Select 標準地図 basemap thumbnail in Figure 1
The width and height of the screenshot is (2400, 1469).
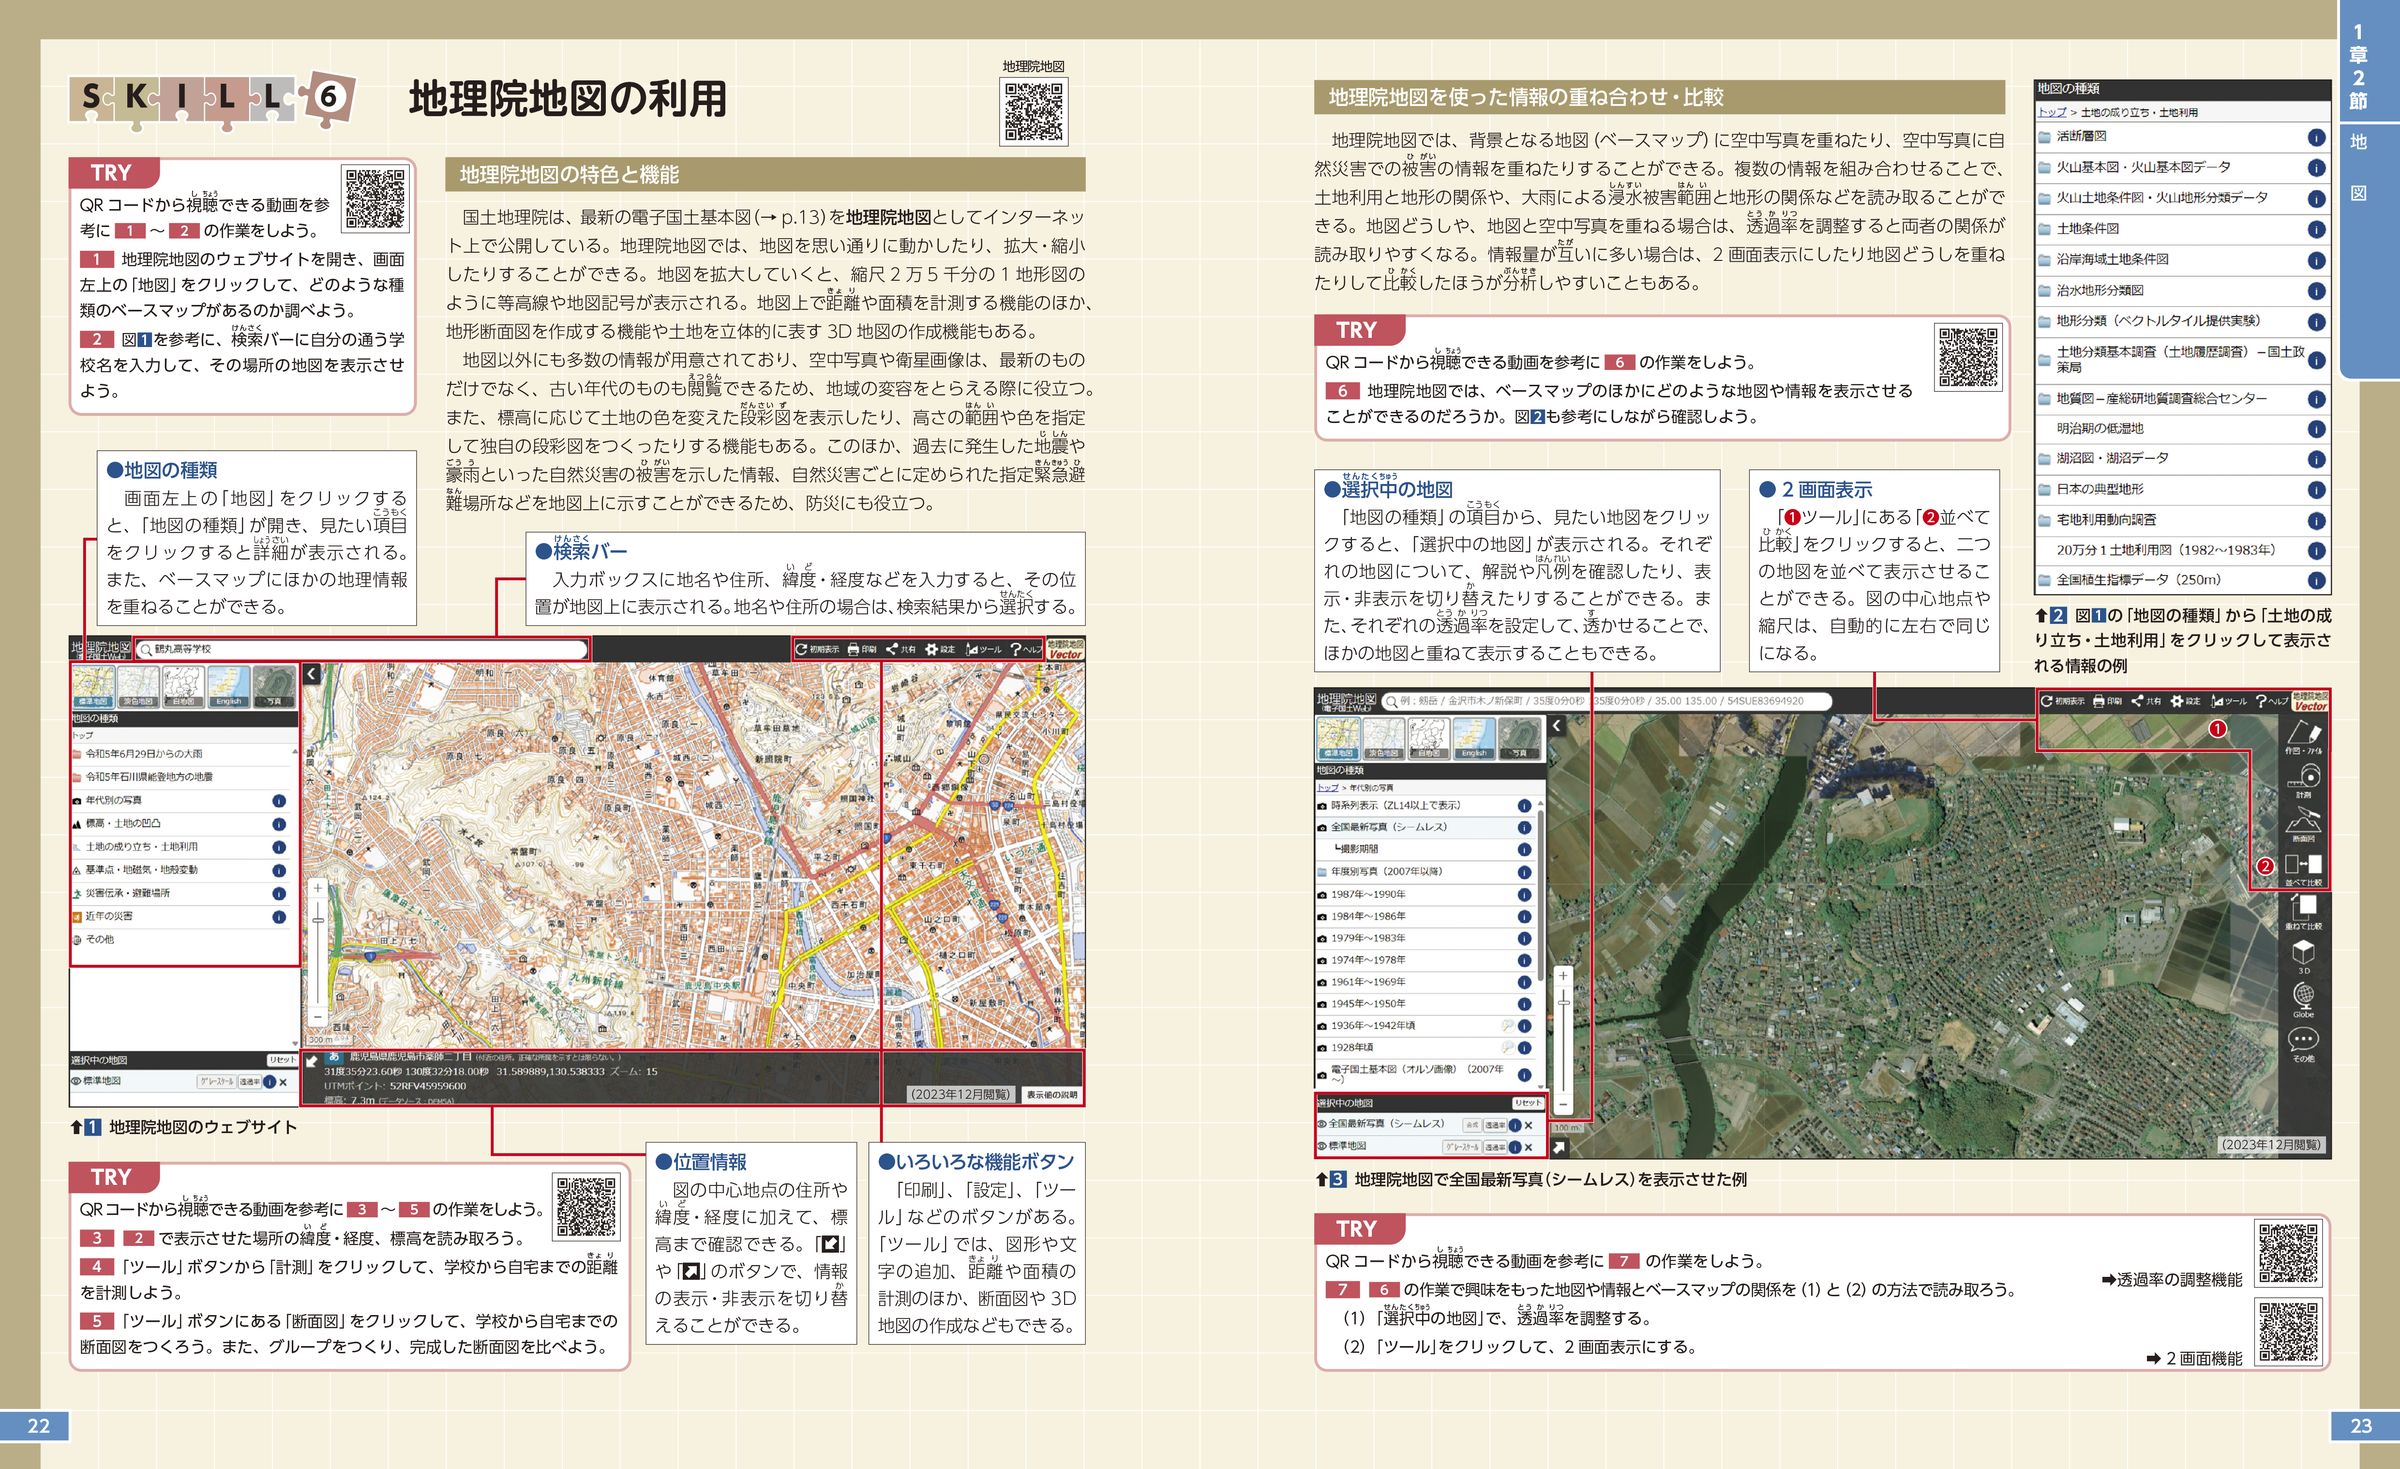click(x=93, y=686)
